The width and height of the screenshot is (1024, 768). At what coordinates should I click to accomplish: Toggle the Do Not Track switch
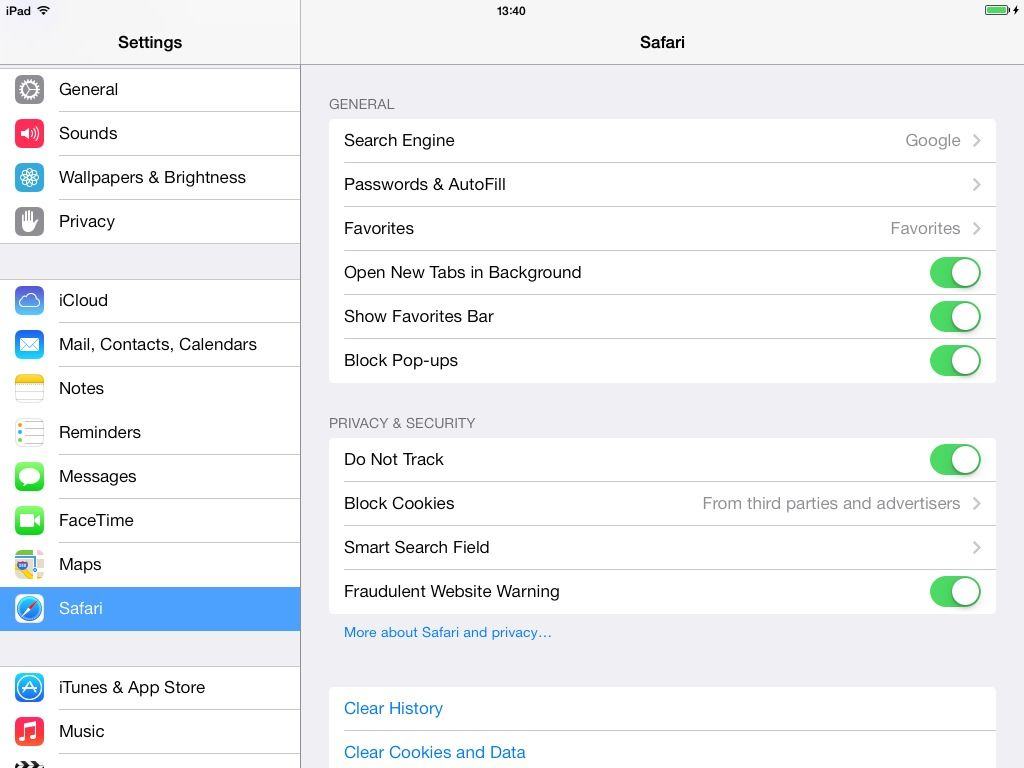[x=954, y=459]
